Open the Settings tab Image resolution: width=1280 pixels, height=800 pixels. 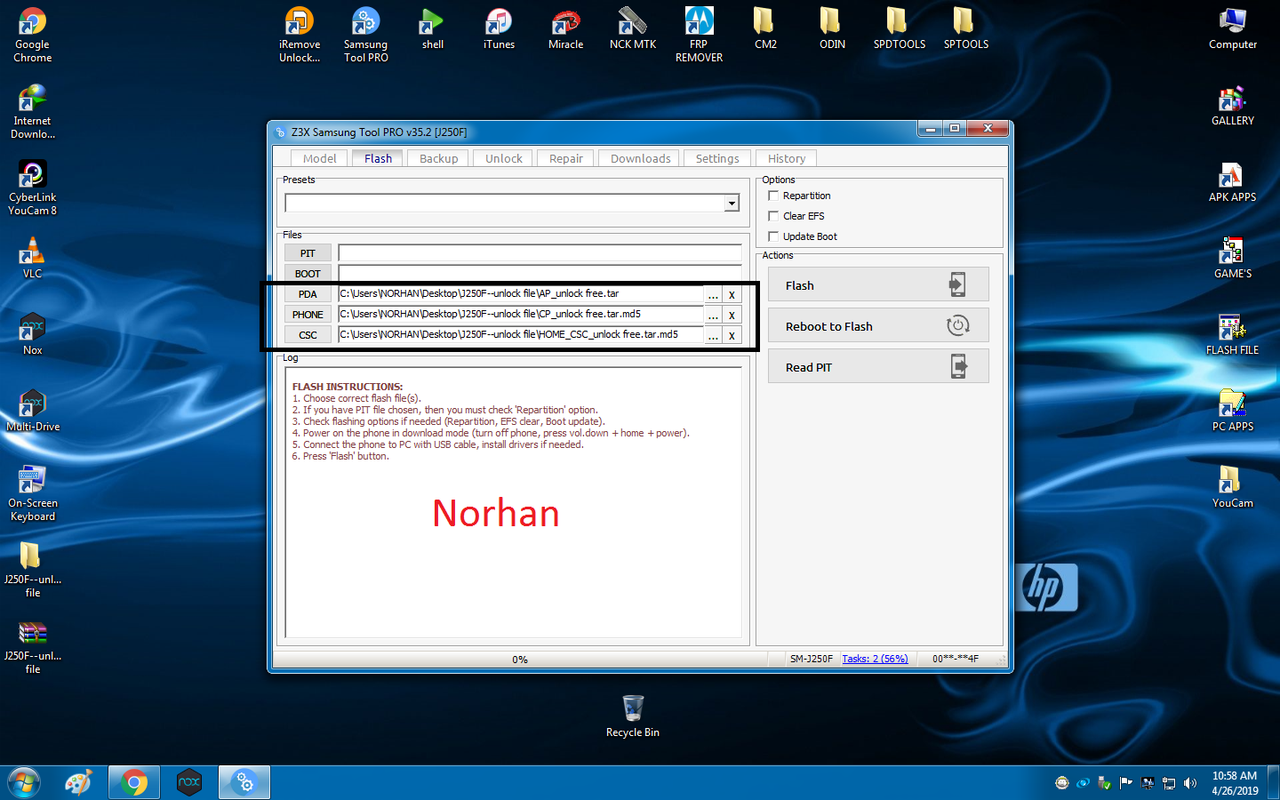point(717,158)
